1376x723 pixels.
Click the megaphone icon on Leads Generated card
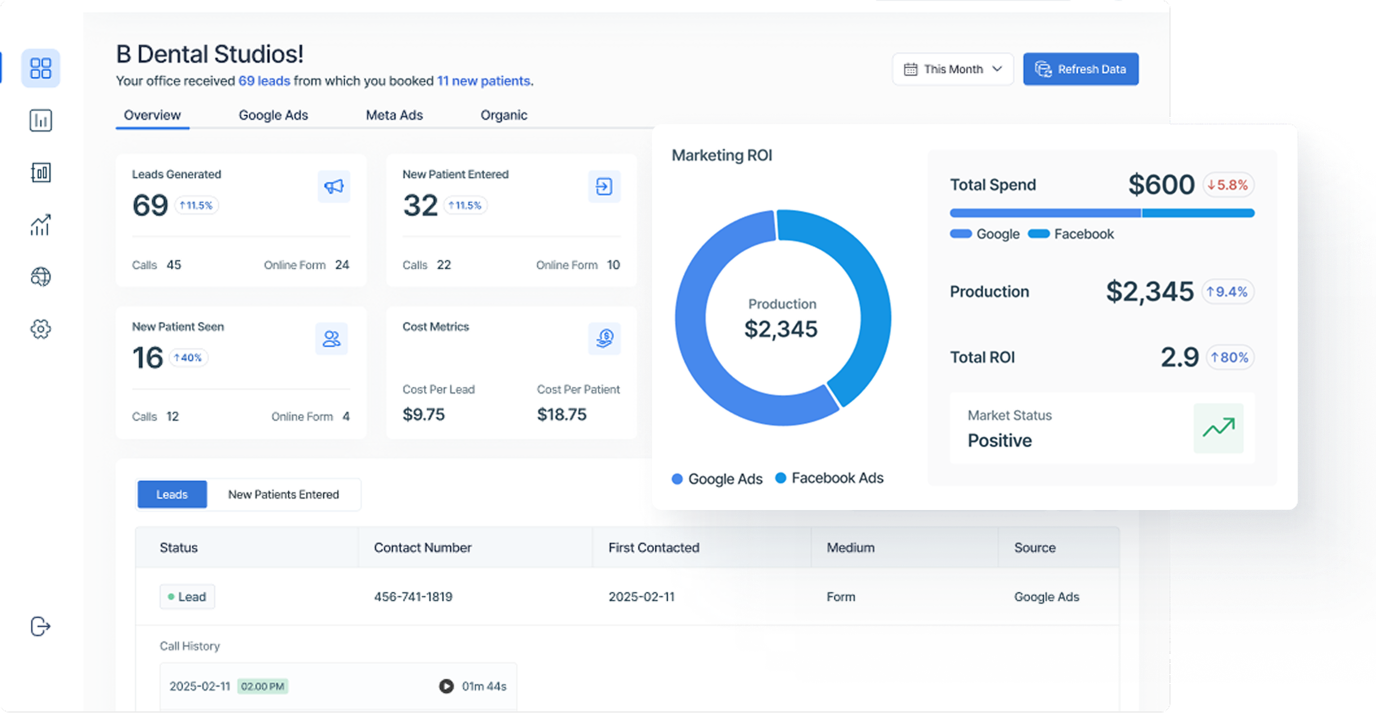pos(334,186)
